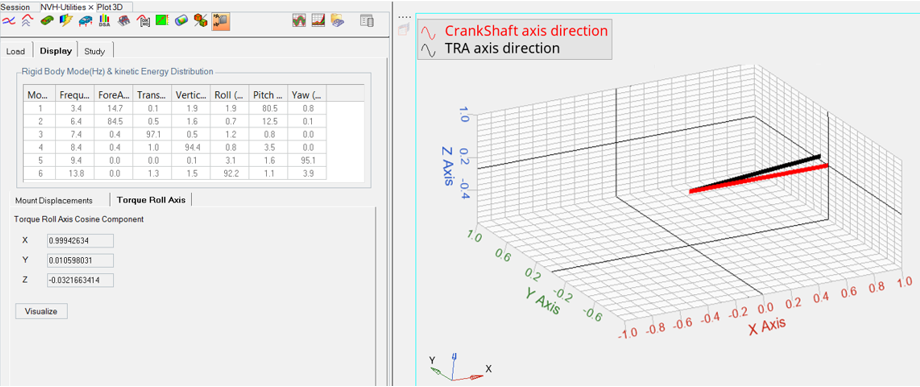
Task: Switch to the Load tab
Action: pyautogui.click(x=16, y=51)
